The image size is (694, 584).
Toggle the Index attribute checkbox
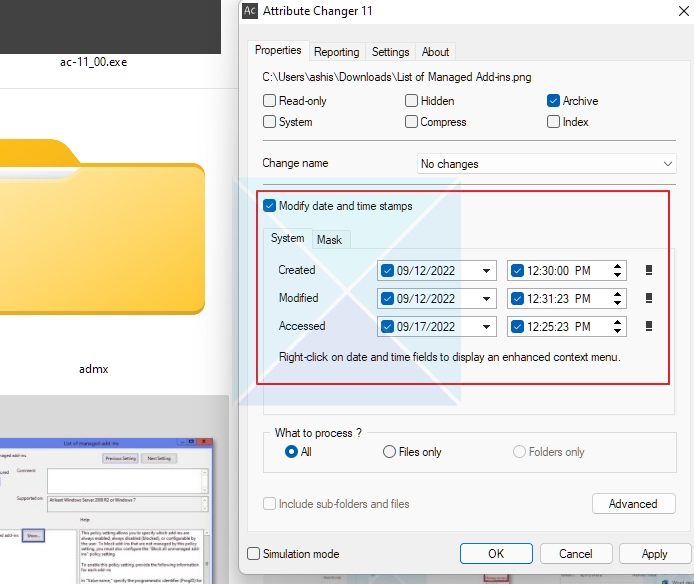(553, 121)
